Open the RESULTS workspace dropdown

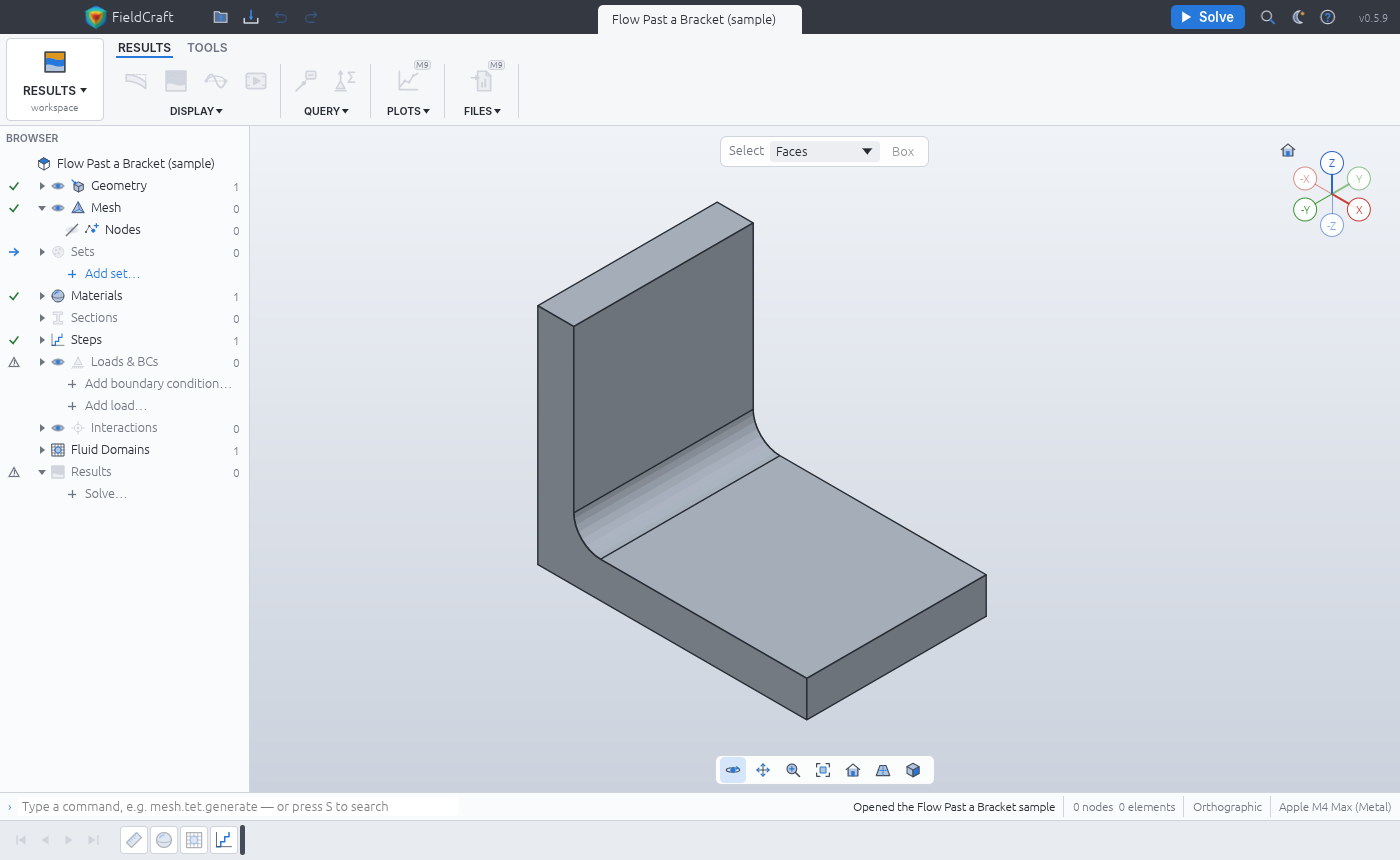click(x=55, y=80)
